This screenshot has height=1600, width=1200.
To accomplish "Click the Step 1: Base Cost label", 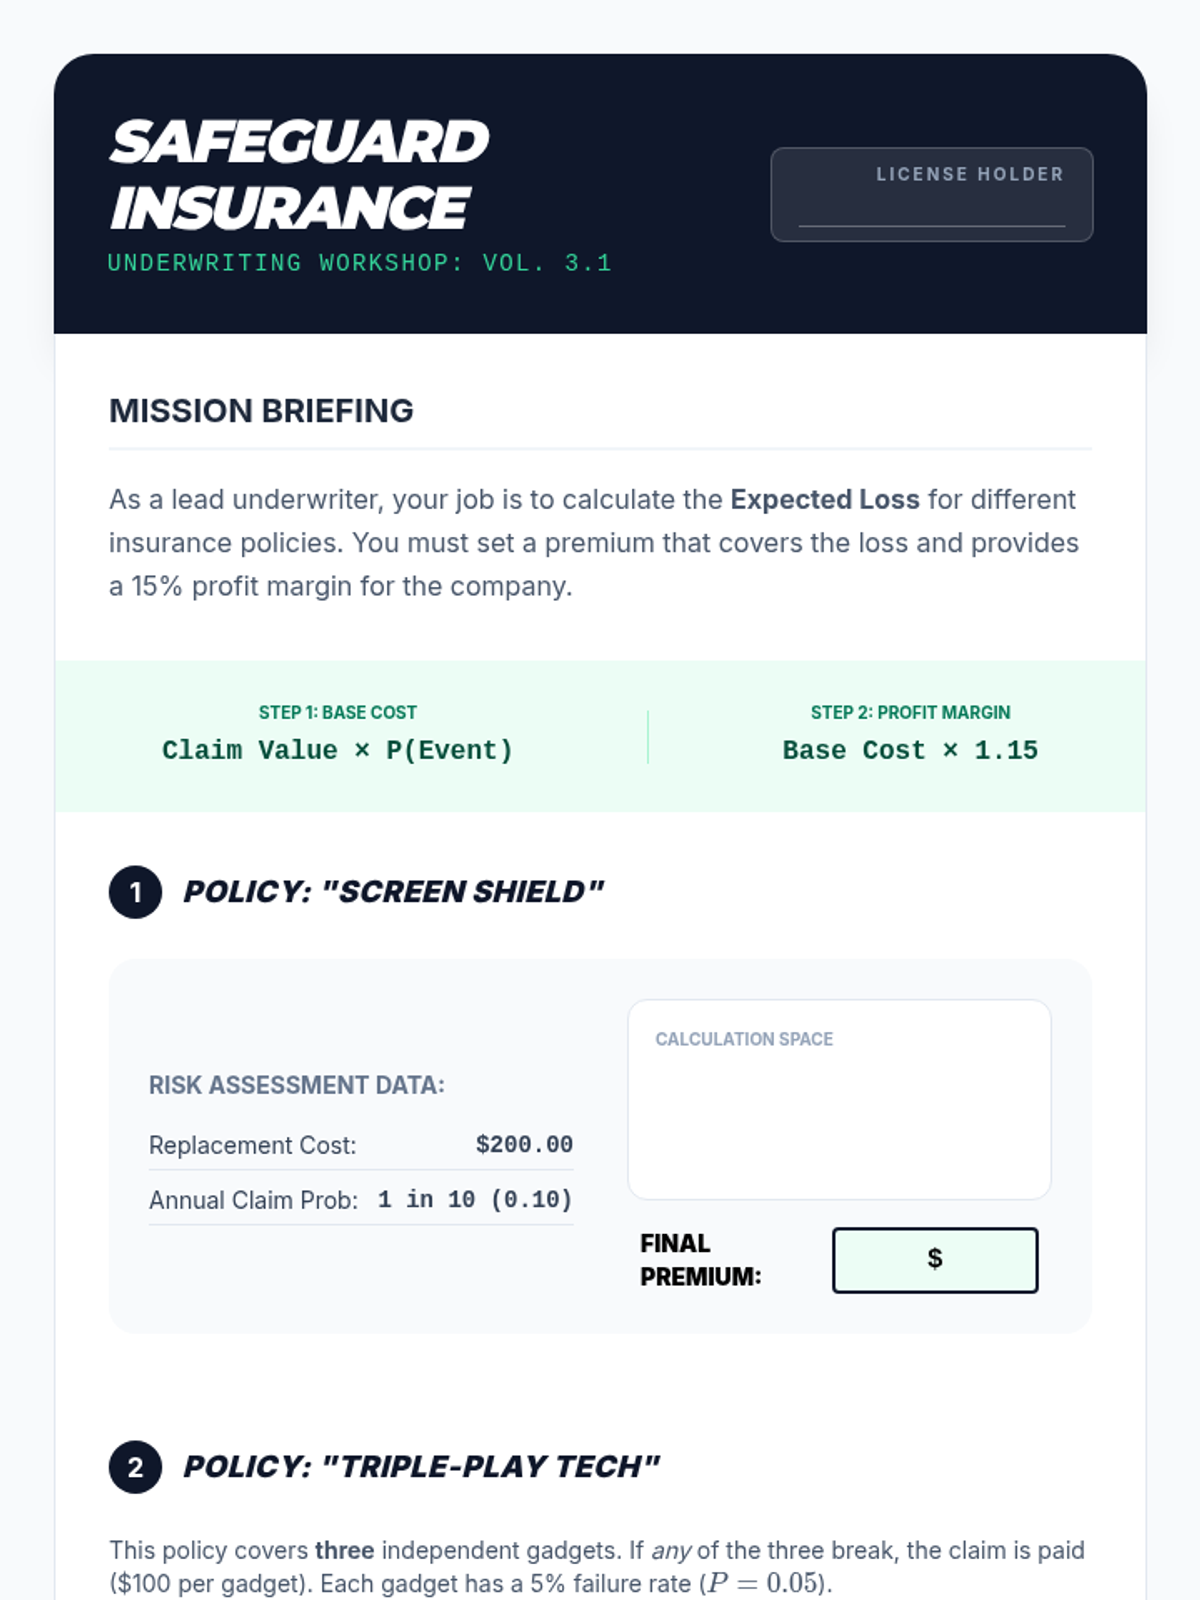I will click(338, 712).
